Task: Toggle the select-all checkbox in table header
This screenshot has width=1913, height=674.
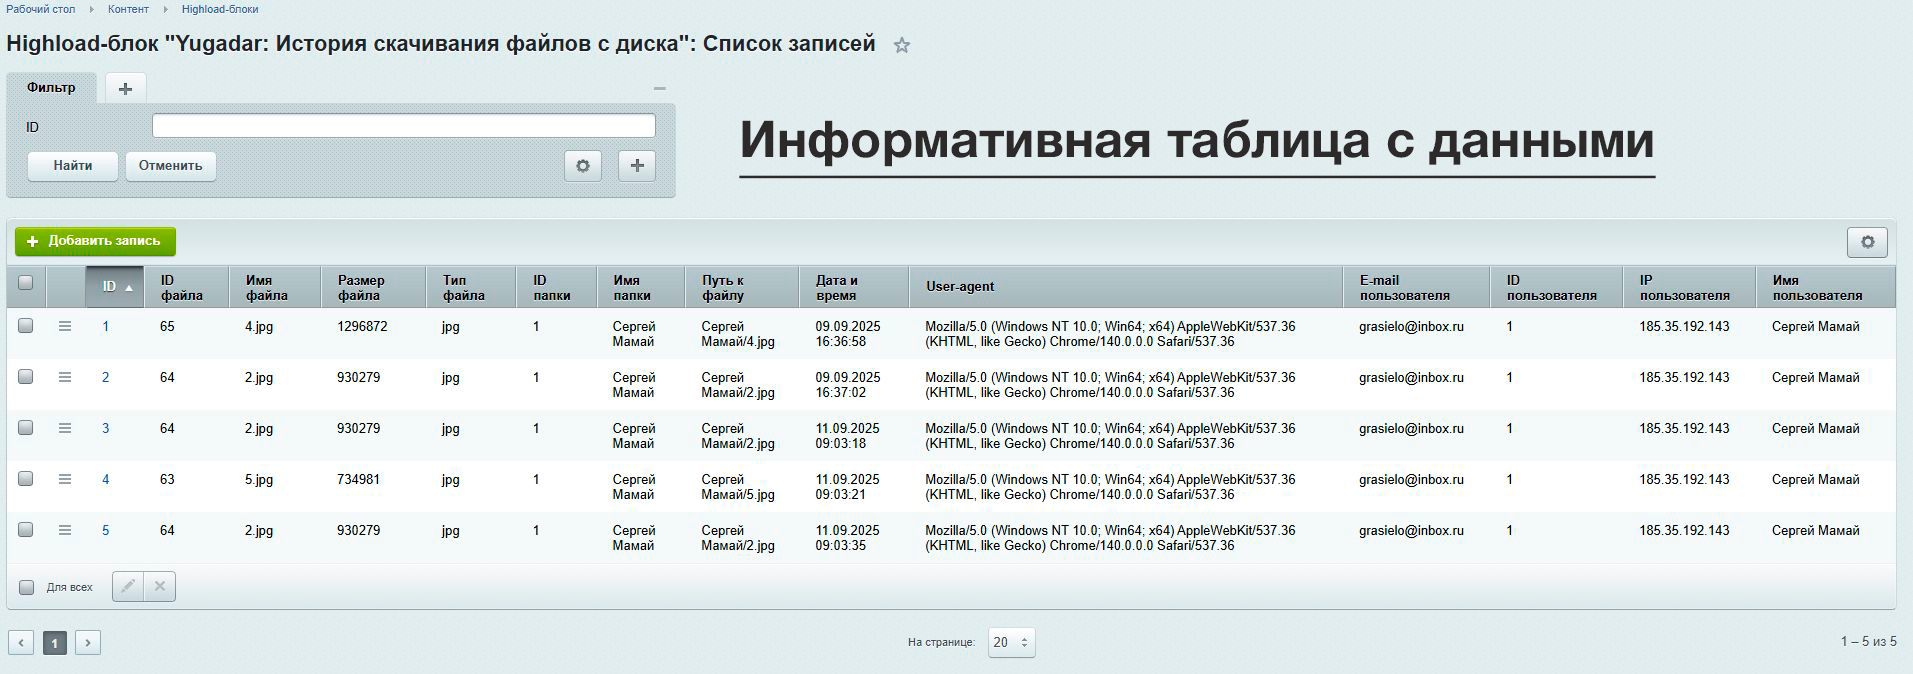Action: click(26, 283)
